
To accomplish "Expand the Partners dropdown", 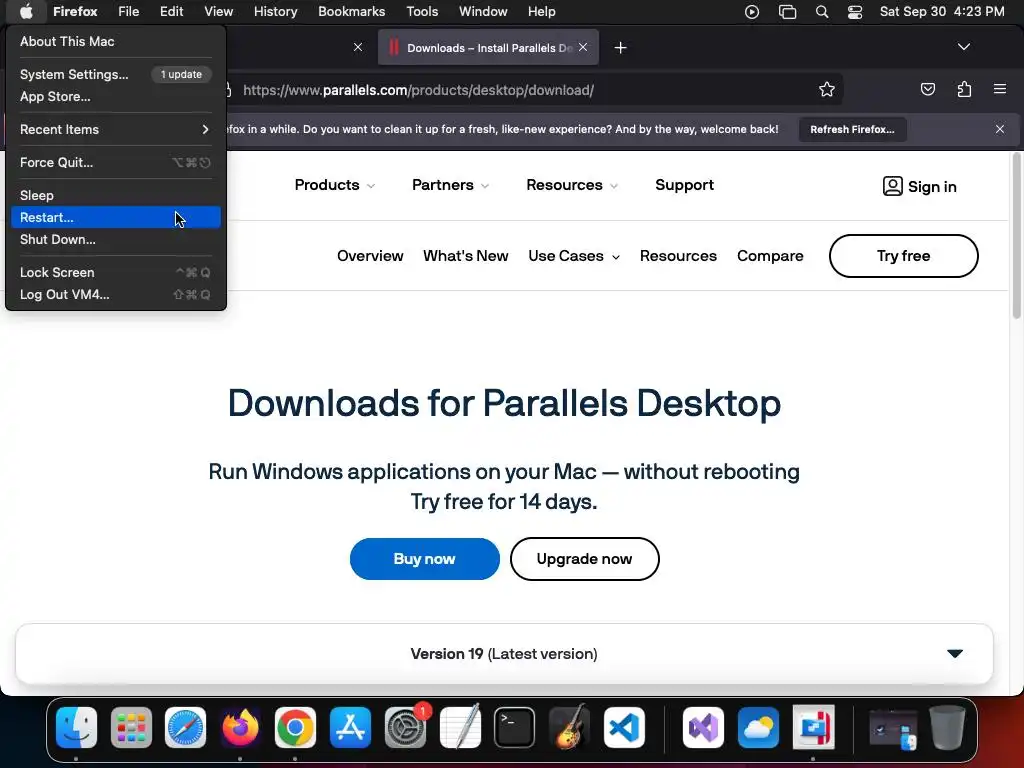I will point(450,185).
